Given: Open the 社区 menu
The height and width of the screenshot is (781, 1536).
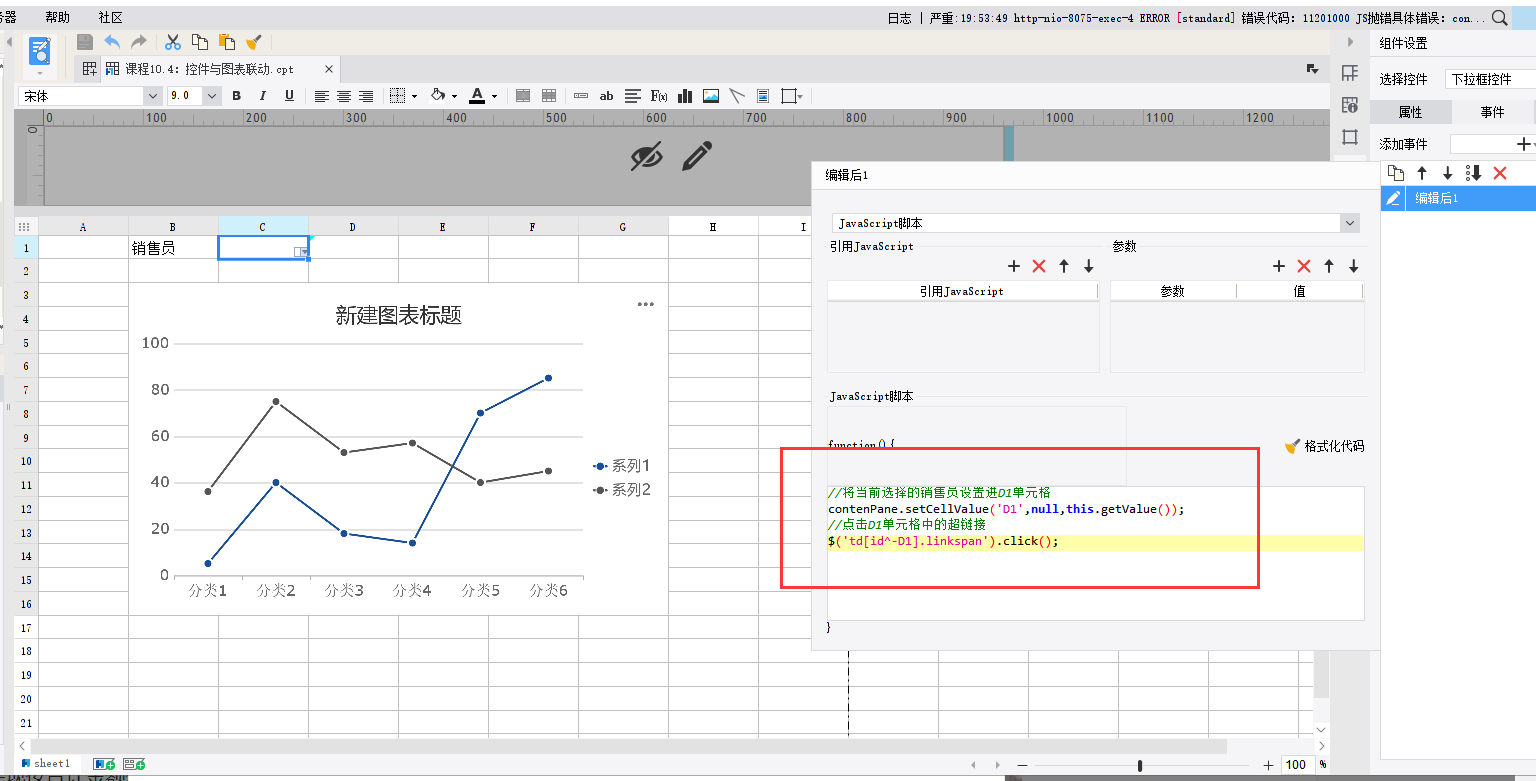Looking at the screenshot, I should point(111,18).
